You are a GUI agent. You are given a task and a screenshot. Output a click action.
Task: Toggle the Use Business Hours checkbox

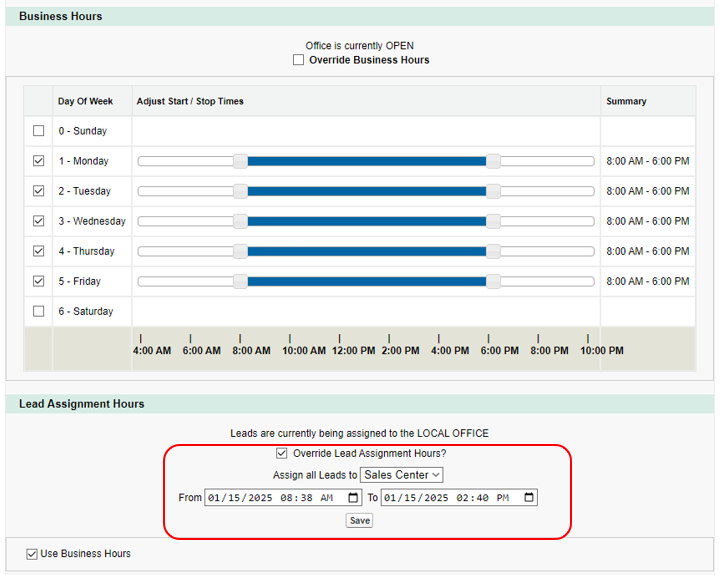[x=32, y=554]
